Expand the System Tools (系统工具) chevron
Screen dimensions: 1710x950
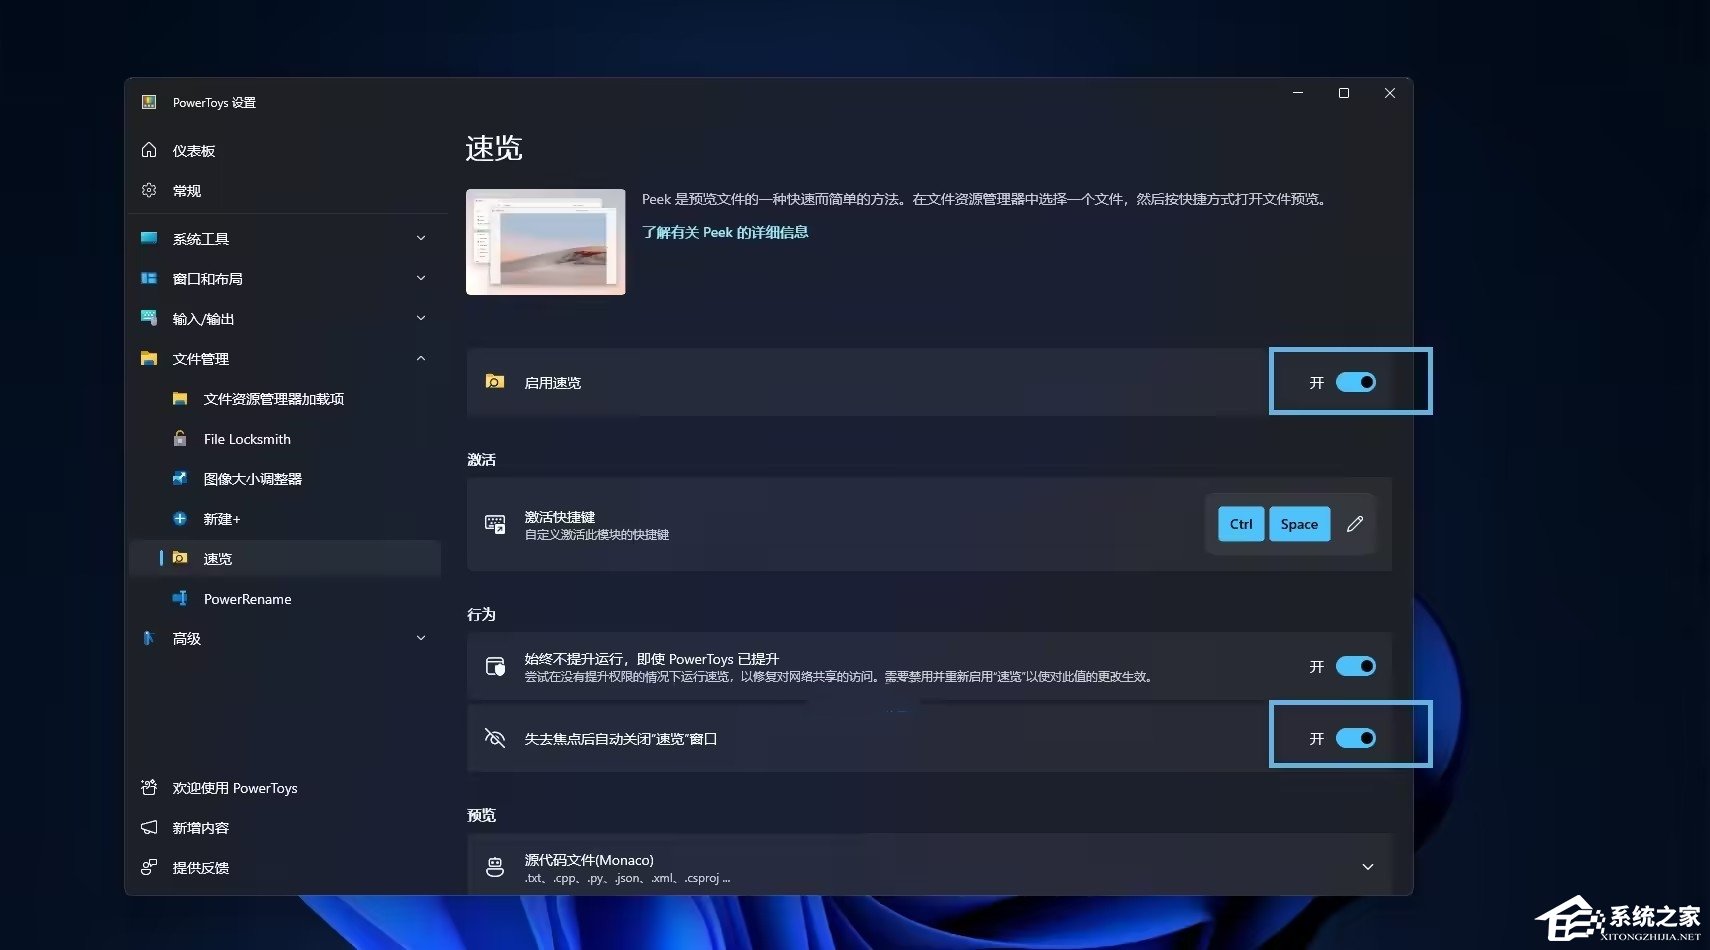(421, 238)
